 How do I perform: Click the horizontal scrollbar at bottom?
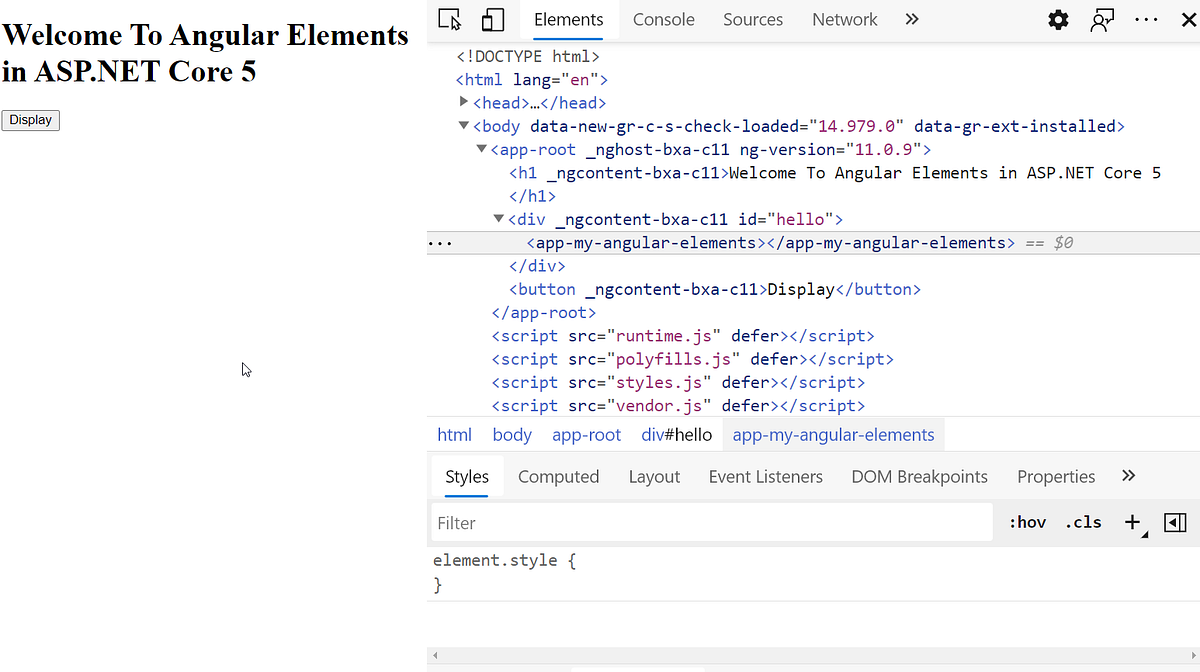click(x=813, y=656)
